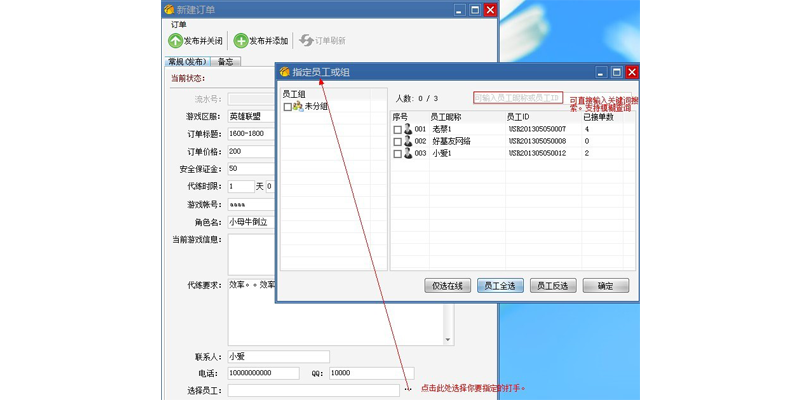
Task: Confirm selection with 确定 button
Action: click(606, 286)
